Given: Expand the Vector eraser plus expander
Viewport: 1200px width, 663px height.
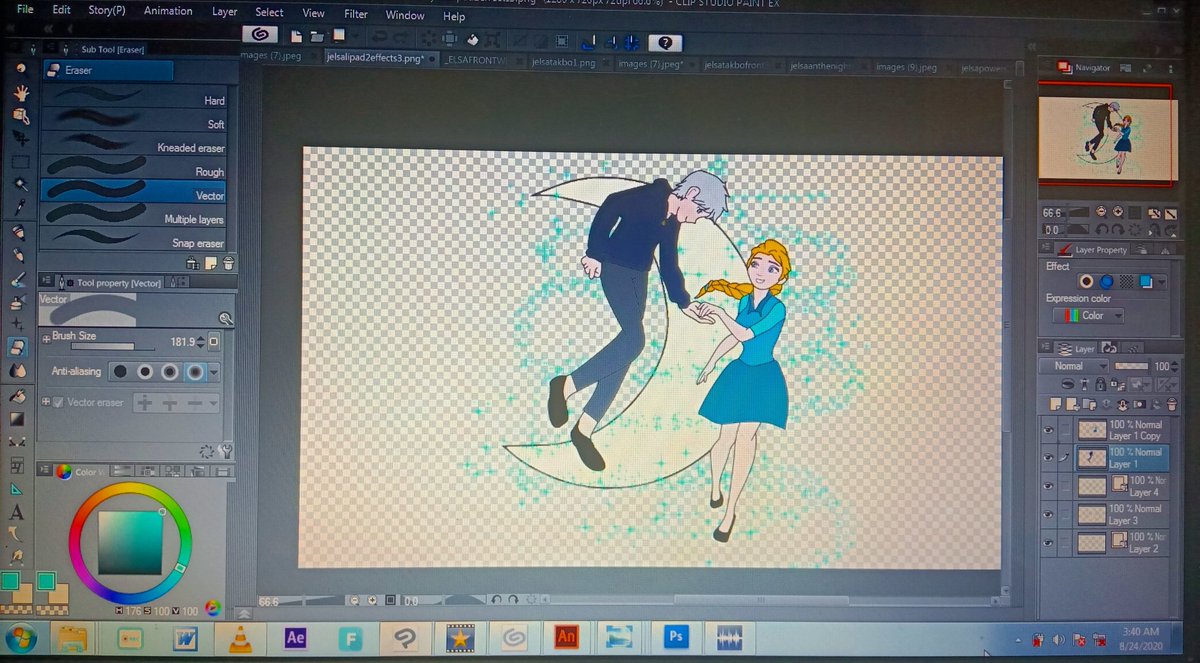Looking at the screenshot, I should 45,402.
